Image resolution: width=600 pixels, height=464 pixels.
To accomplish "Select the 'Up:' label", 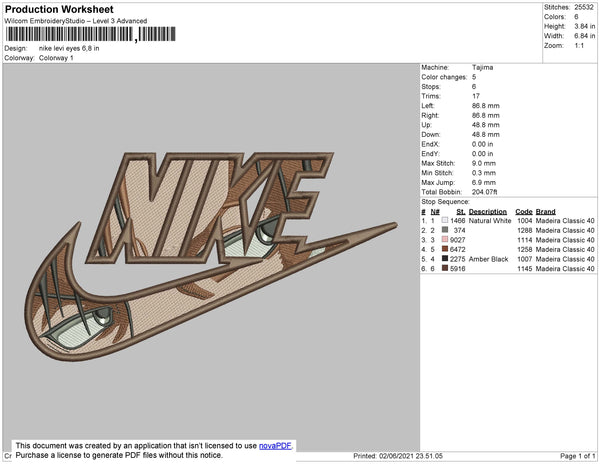I will tap(426, 125).
